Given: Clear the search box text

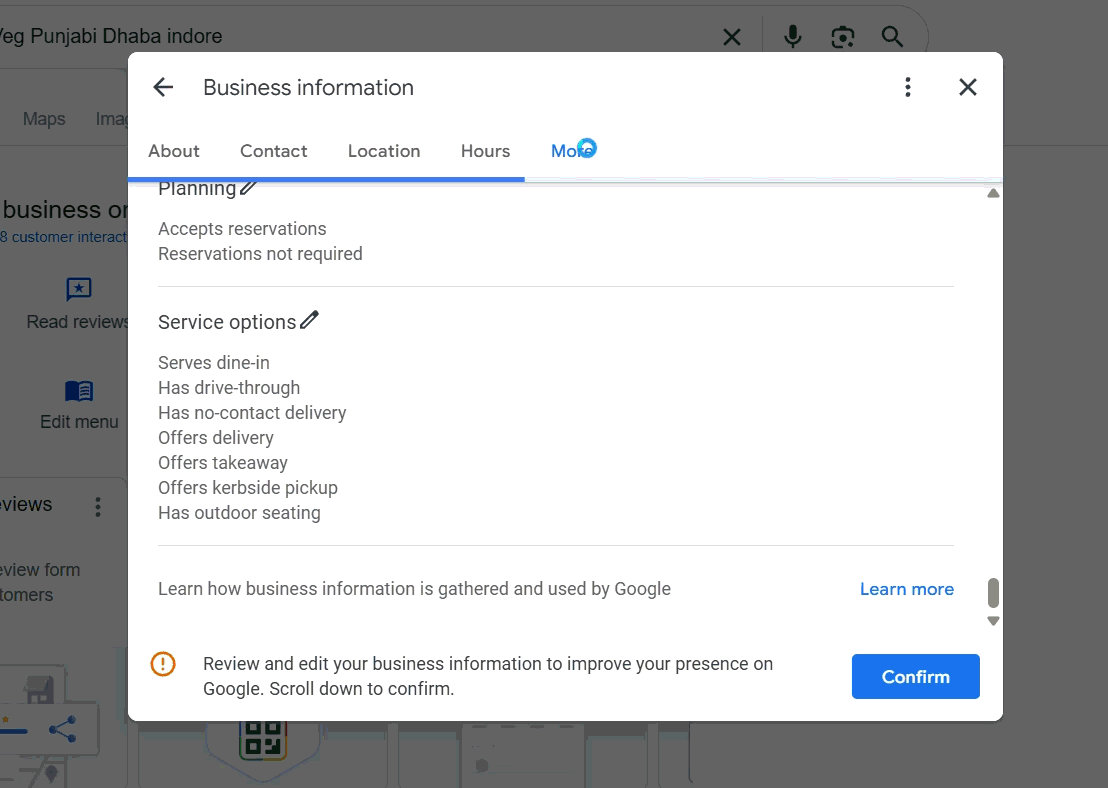Looking at the screenshot, I should point(732,37).
